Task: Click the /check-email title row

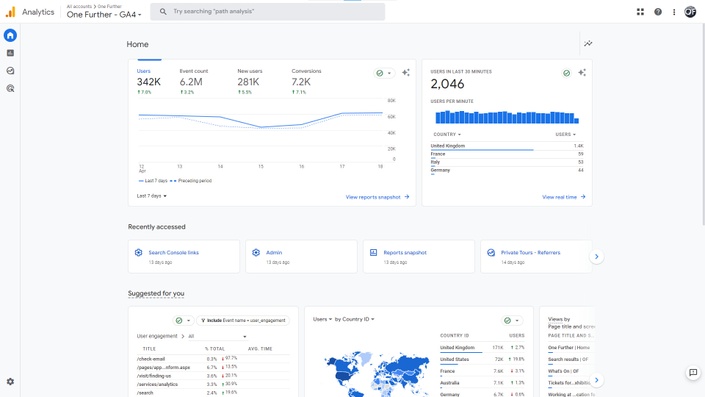Action: (213, 359)
